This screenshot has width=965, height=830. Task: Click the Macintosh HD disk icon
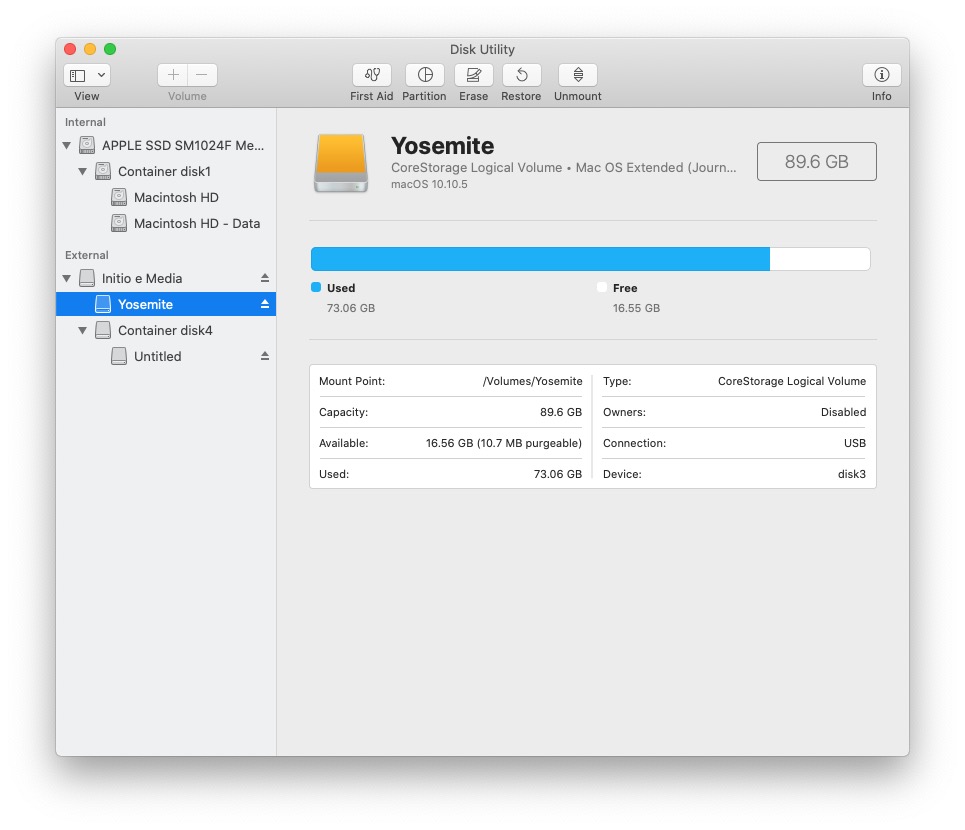(119, 198)
